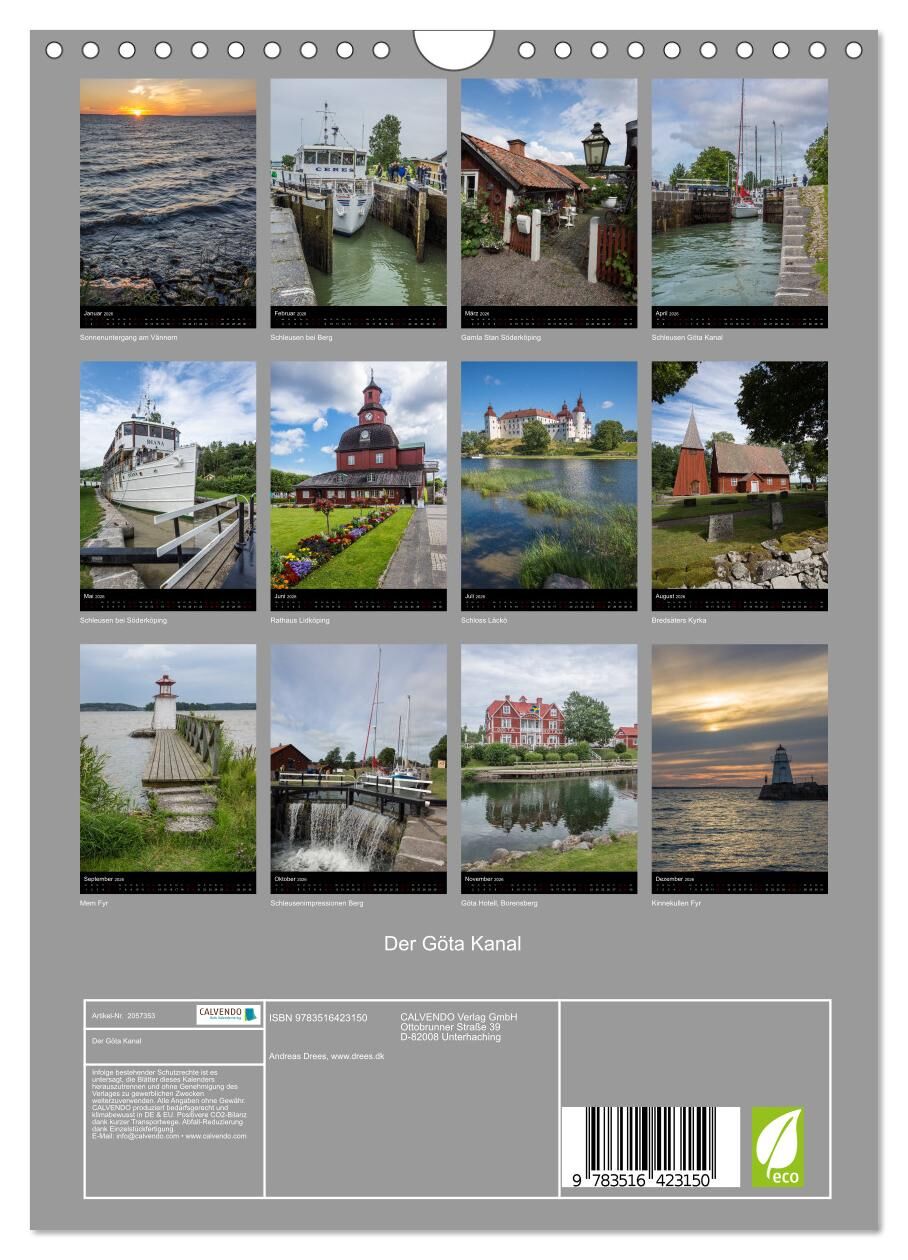Open the Januar sunset photo at Vännern
This screenshot has width=908, height=1260.
pos(168,192)
